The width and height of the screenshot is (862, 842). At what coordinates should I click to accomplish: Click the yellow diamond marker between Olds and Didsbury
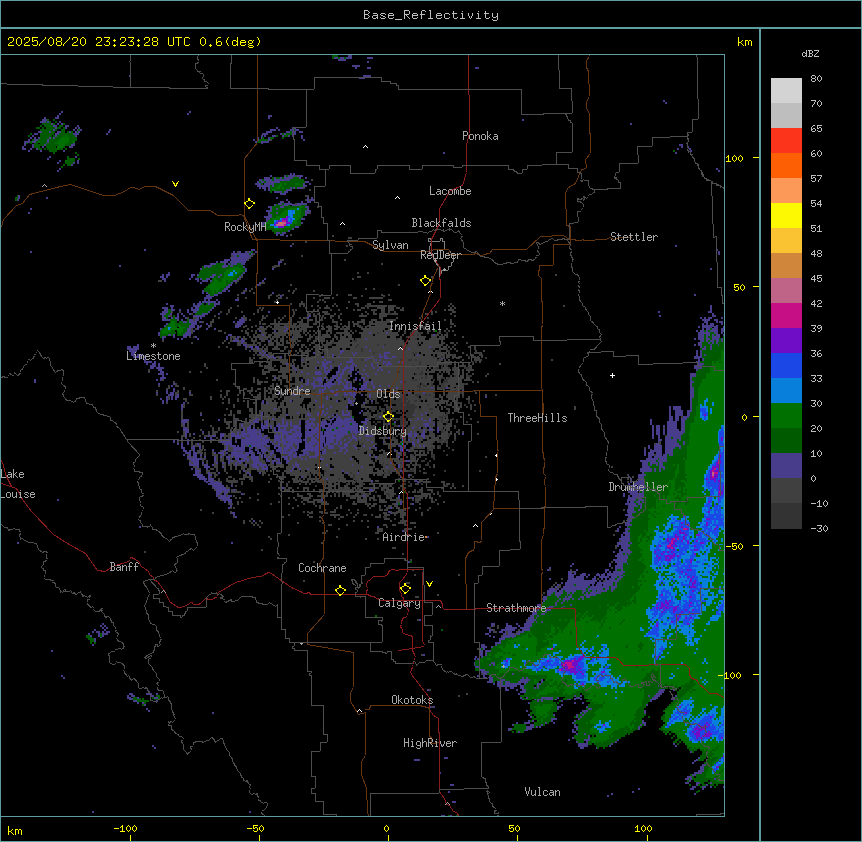[388, 417]
